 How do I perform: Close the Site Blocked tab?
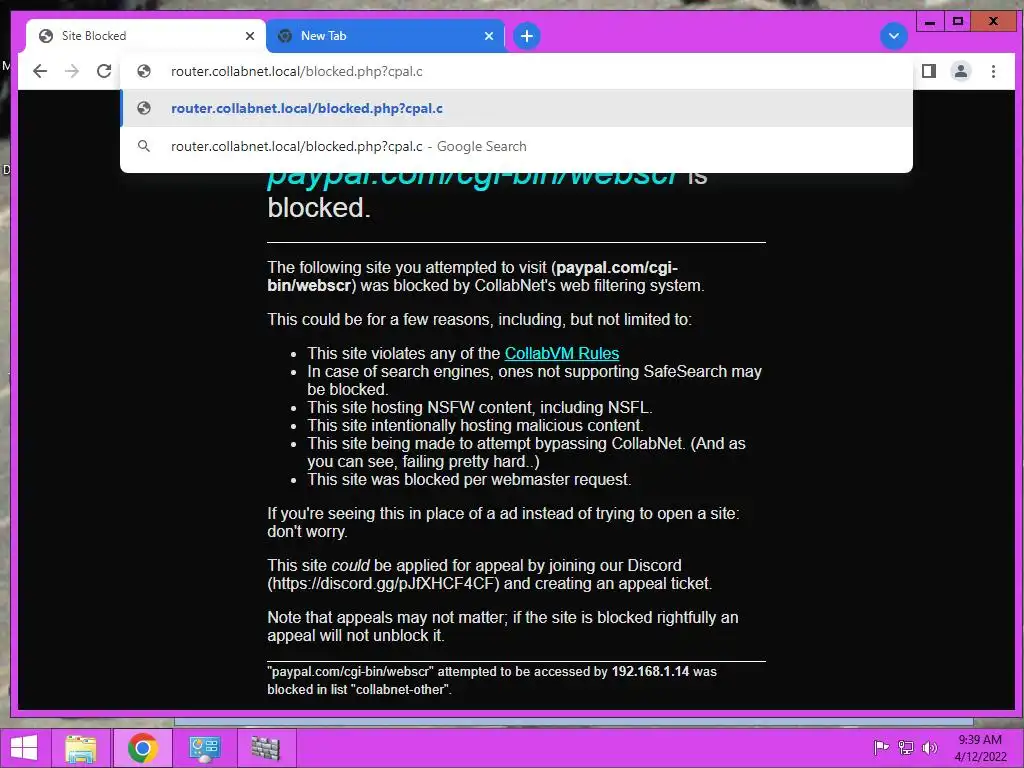[249, 36]
